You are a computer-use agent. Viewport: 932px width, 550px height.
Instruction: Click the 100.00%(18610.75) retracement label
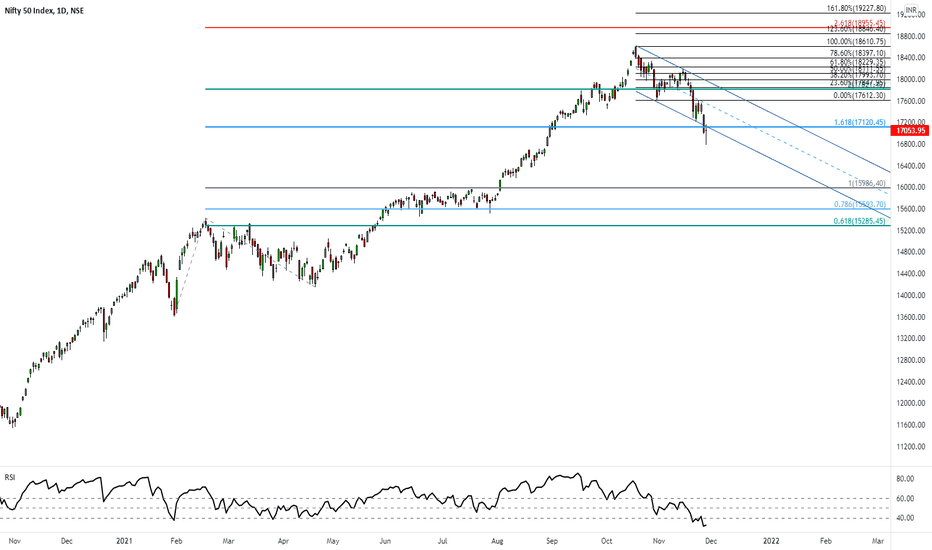[x=857, y=42]
